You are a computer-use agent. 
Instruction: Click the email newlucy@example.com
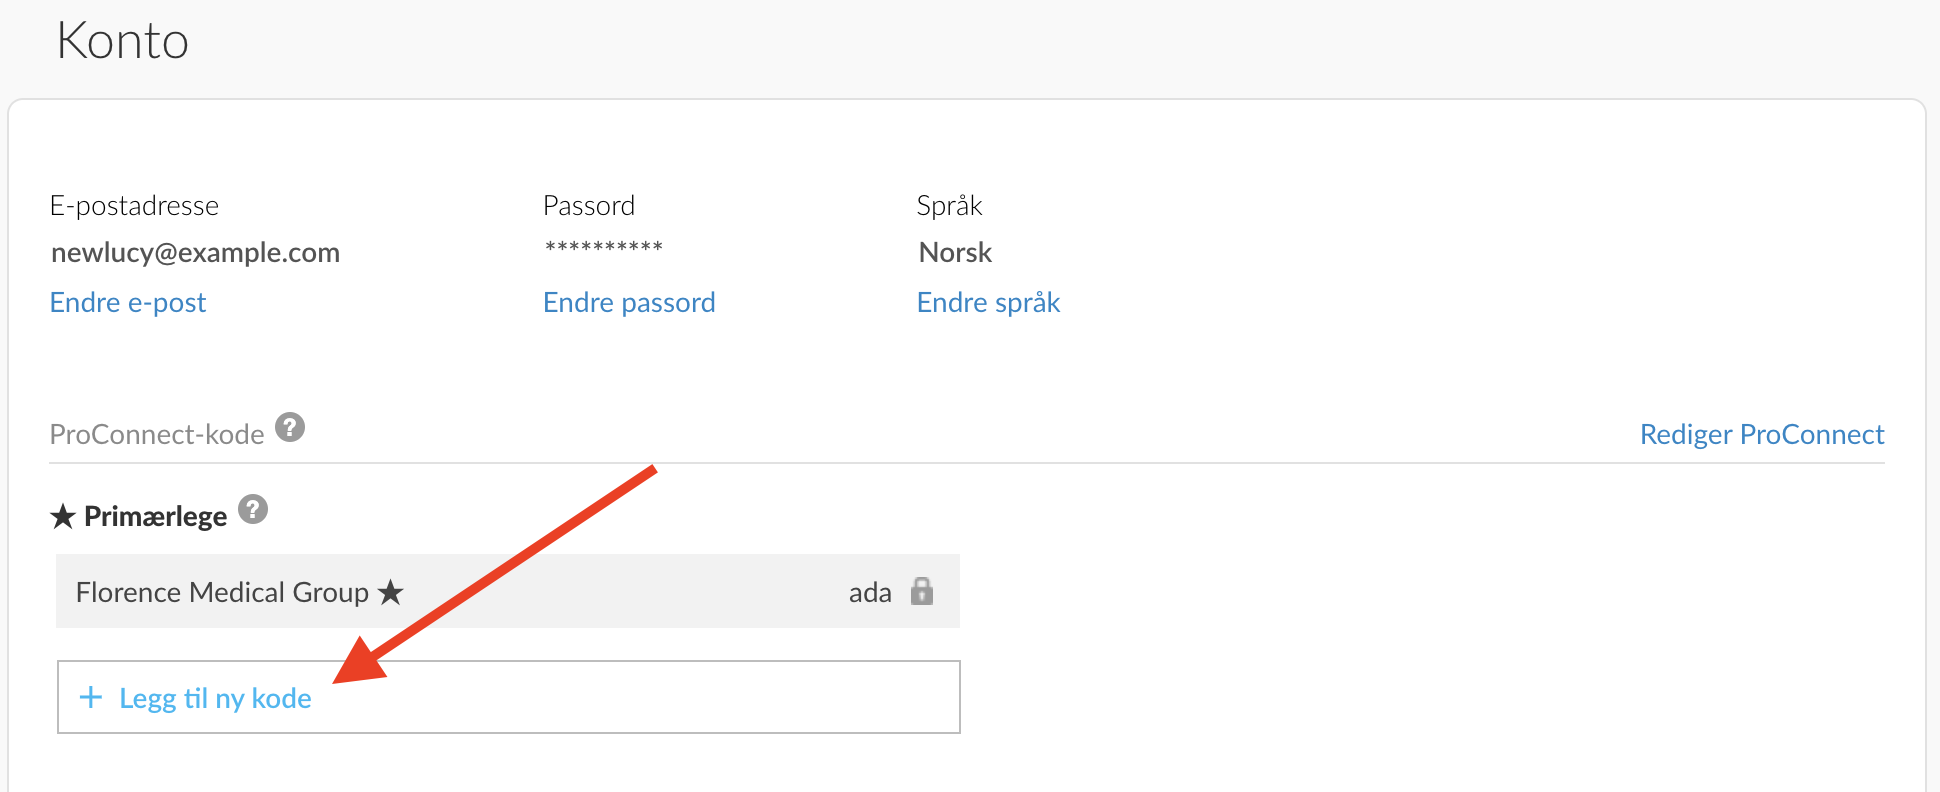[x=196, y=252]
